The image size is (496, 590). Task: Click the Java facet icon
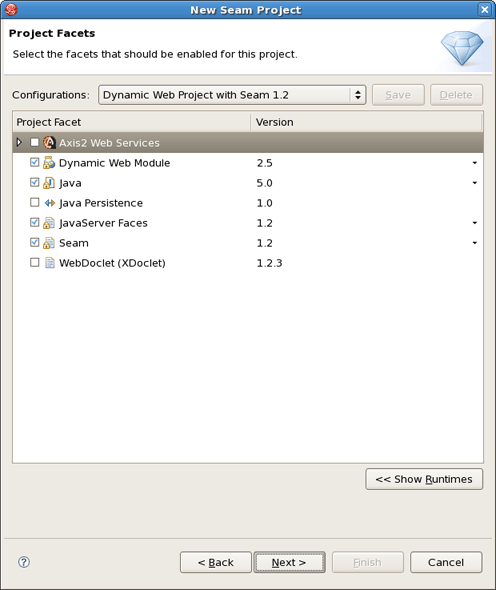[49, 183]
